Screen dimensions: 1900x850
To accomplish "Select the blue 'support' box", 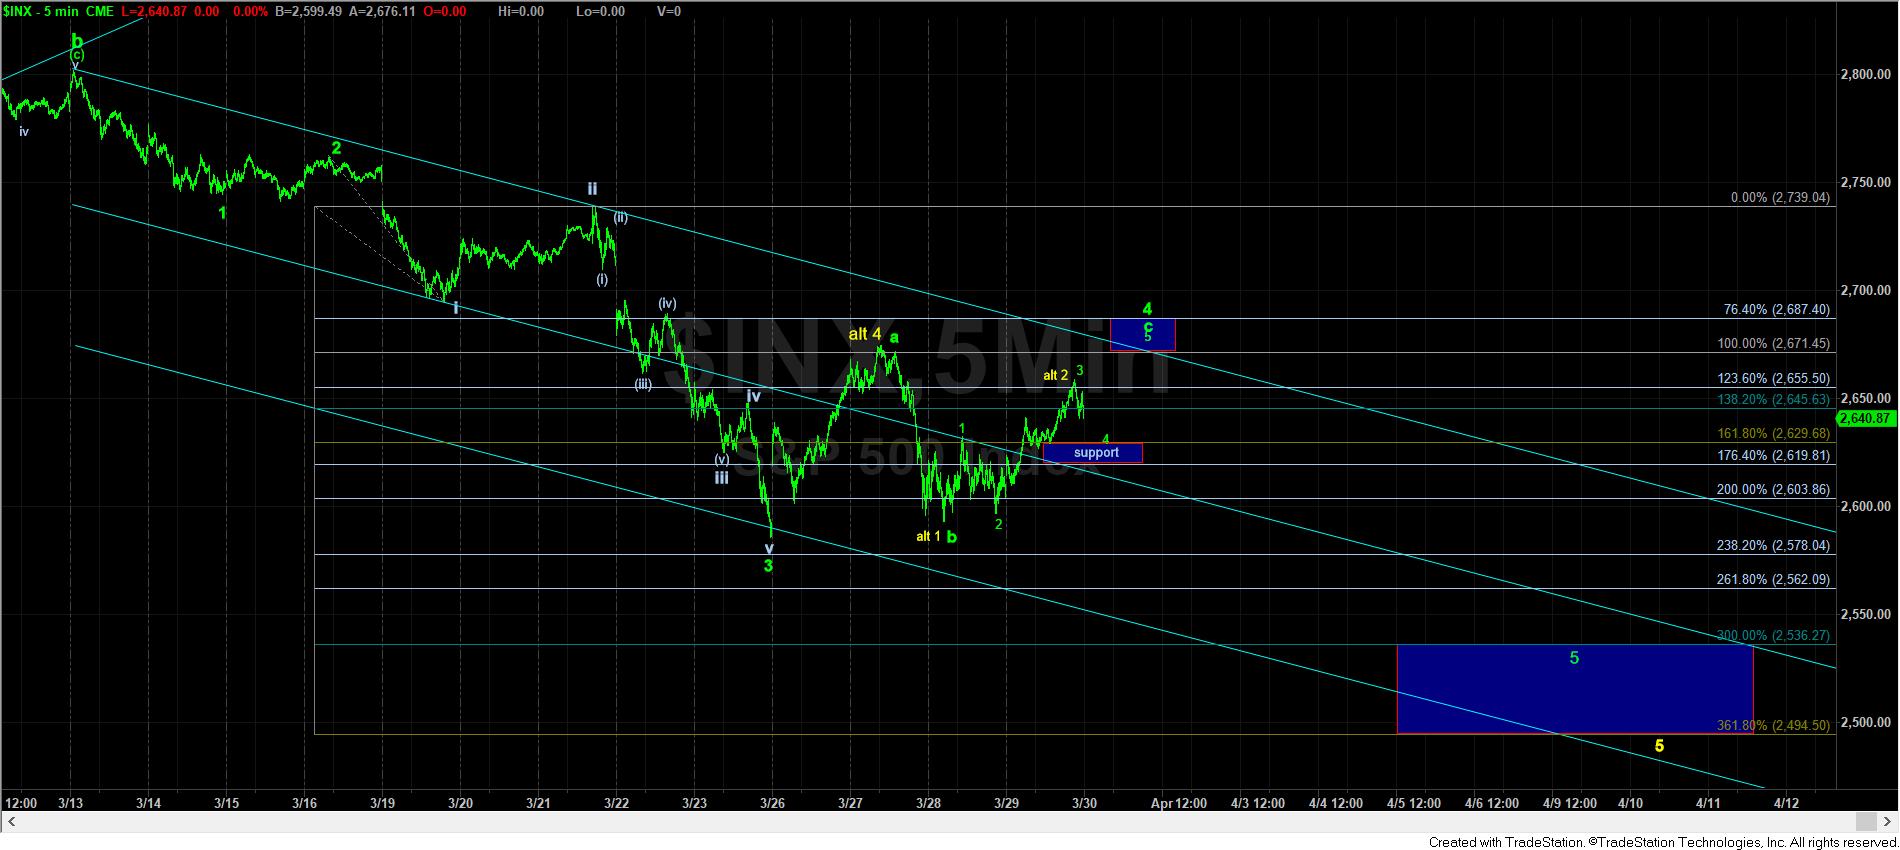I will tap(1092, 453).
